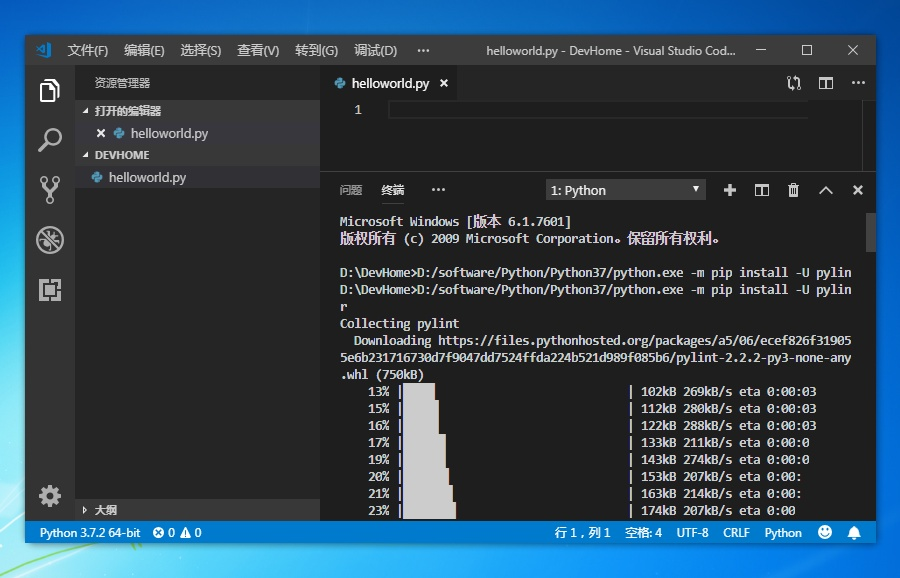Open the Explorer view icon
Viewport: 900px width, 578px height.
(50, 90)
